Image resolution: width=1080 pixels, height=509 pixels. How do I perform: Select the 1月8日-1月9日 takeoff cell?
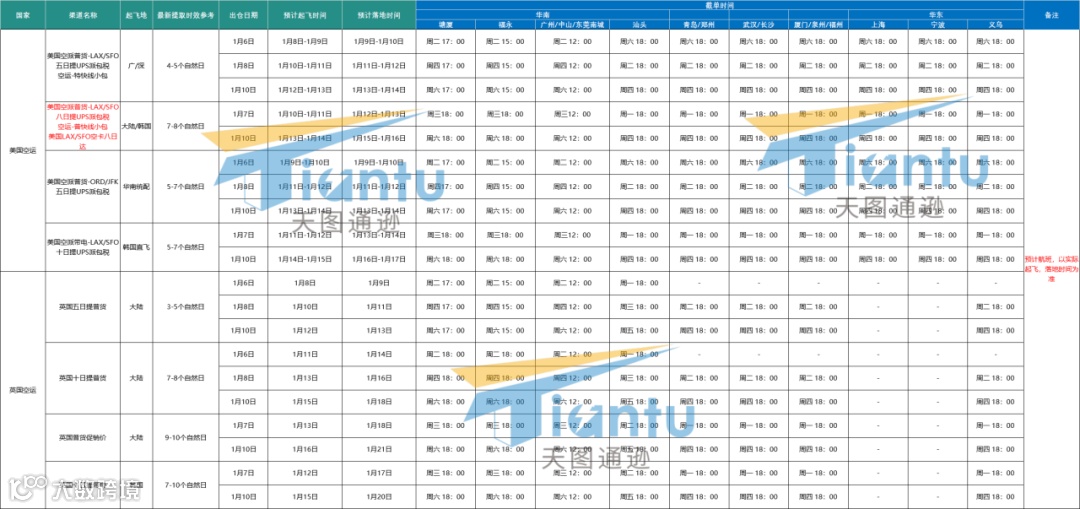tap(304, 42)
